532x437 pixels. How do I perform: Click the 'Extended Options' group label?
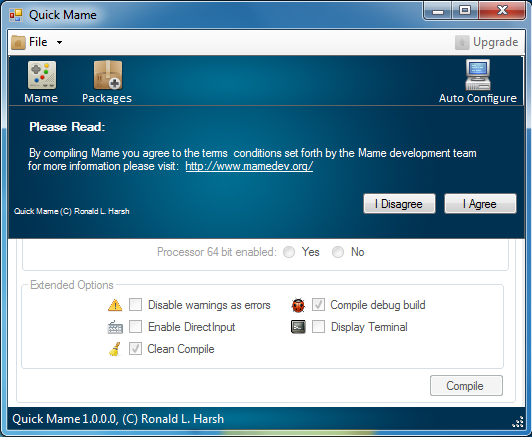point(72,285)
